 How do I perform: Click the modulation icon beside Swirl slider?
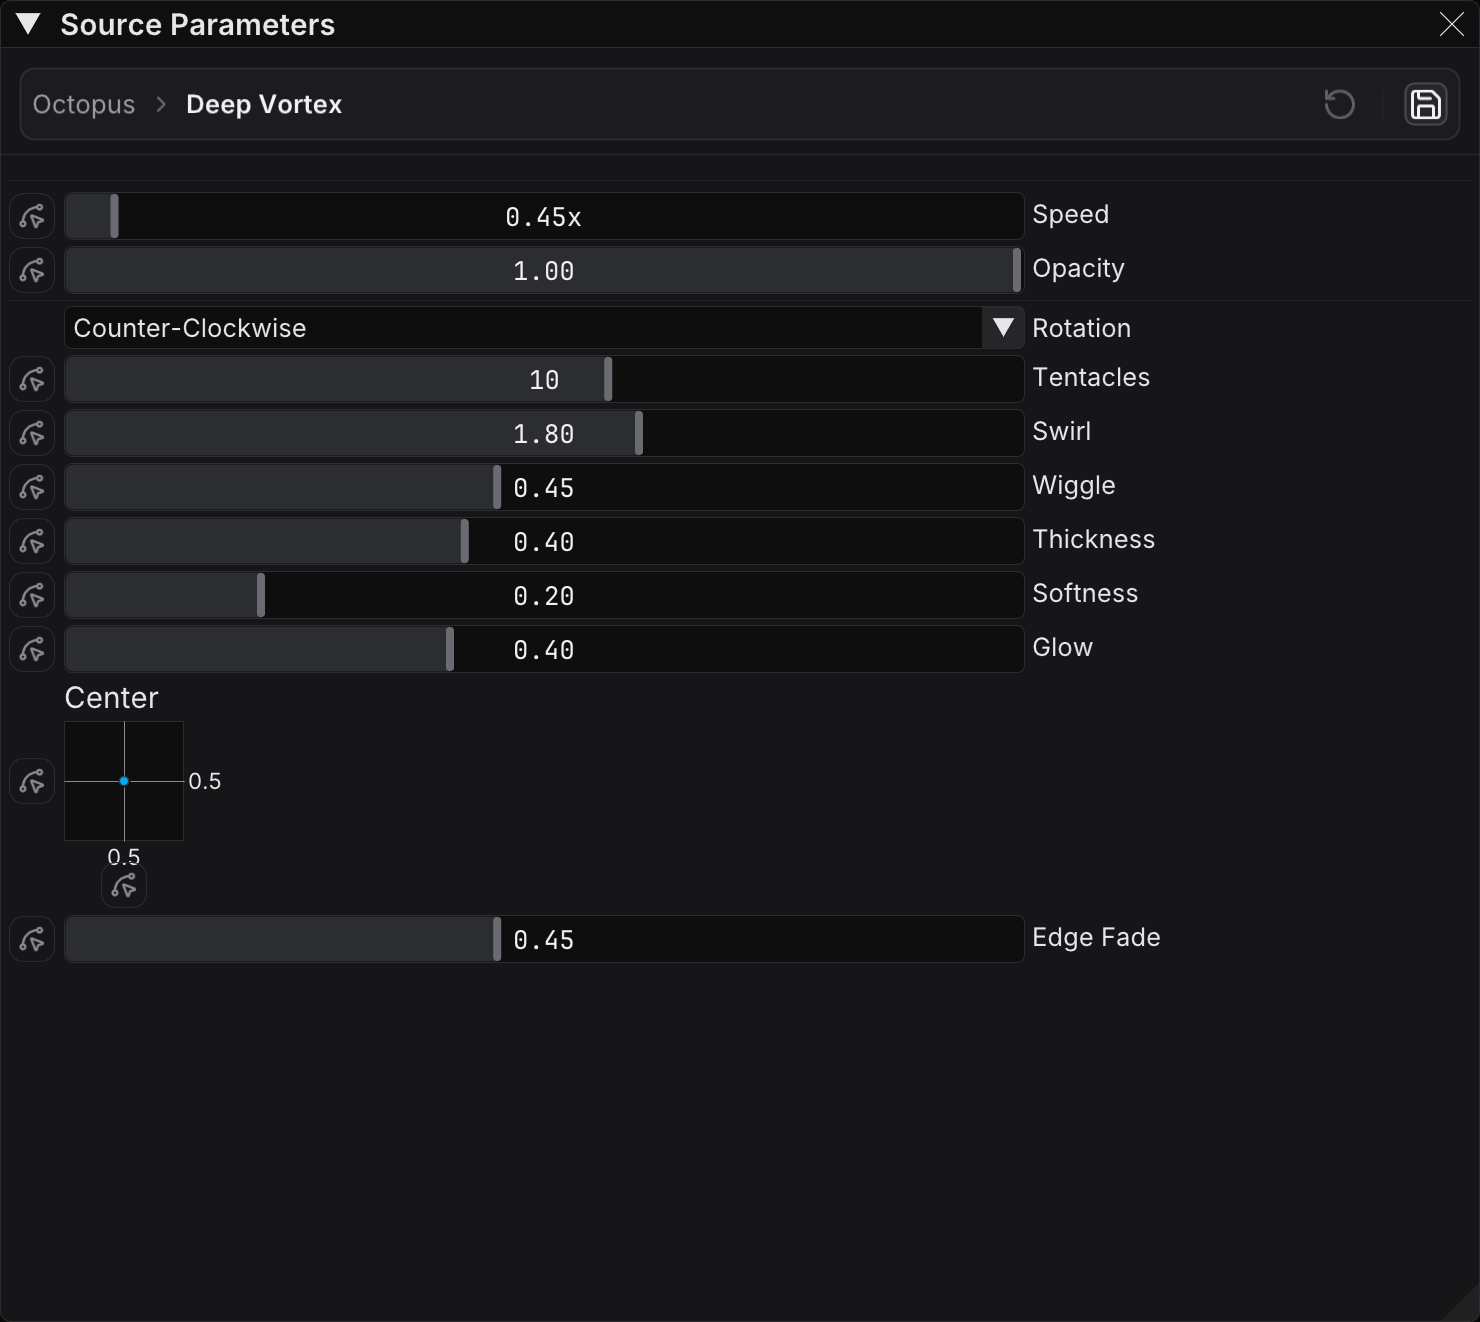[x=32, y=433]
